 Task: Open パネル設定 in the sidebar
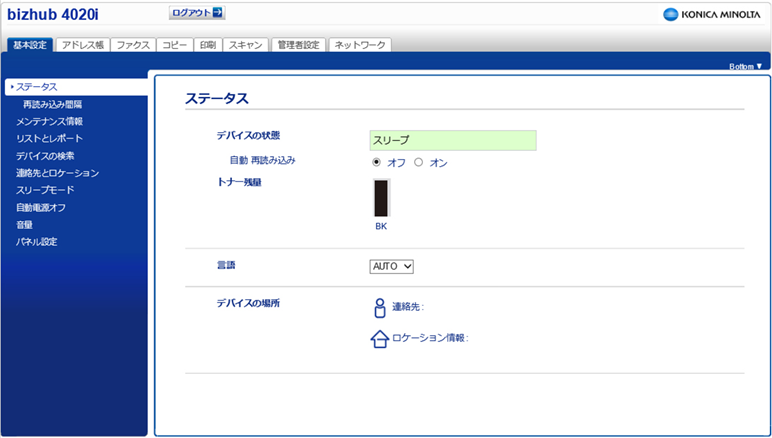pyautogui.click(x=36, y=242)
